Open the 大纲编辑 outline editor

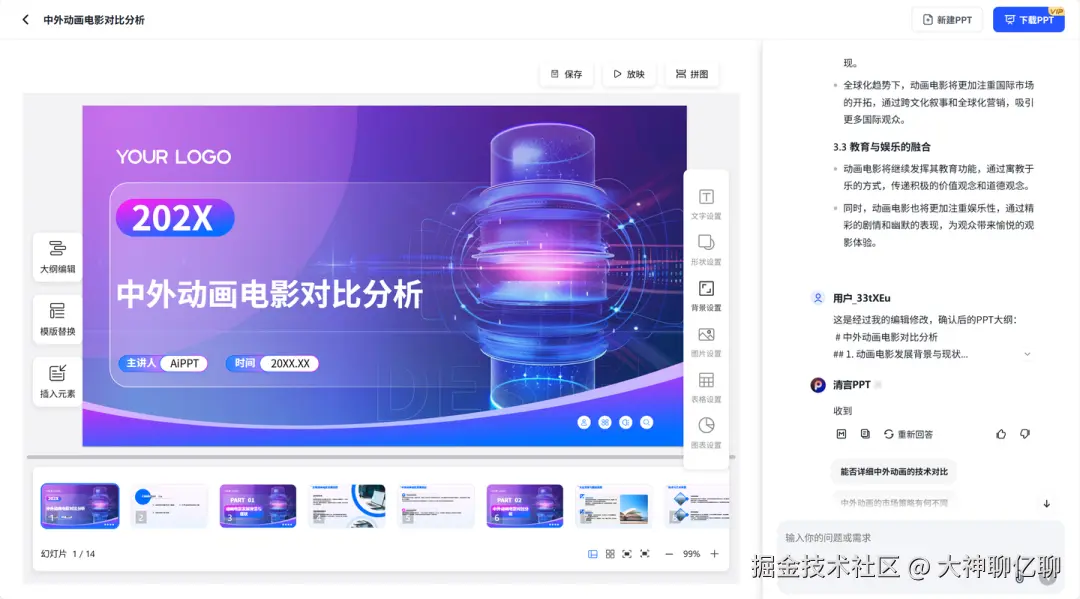click(x=57, y=258)
